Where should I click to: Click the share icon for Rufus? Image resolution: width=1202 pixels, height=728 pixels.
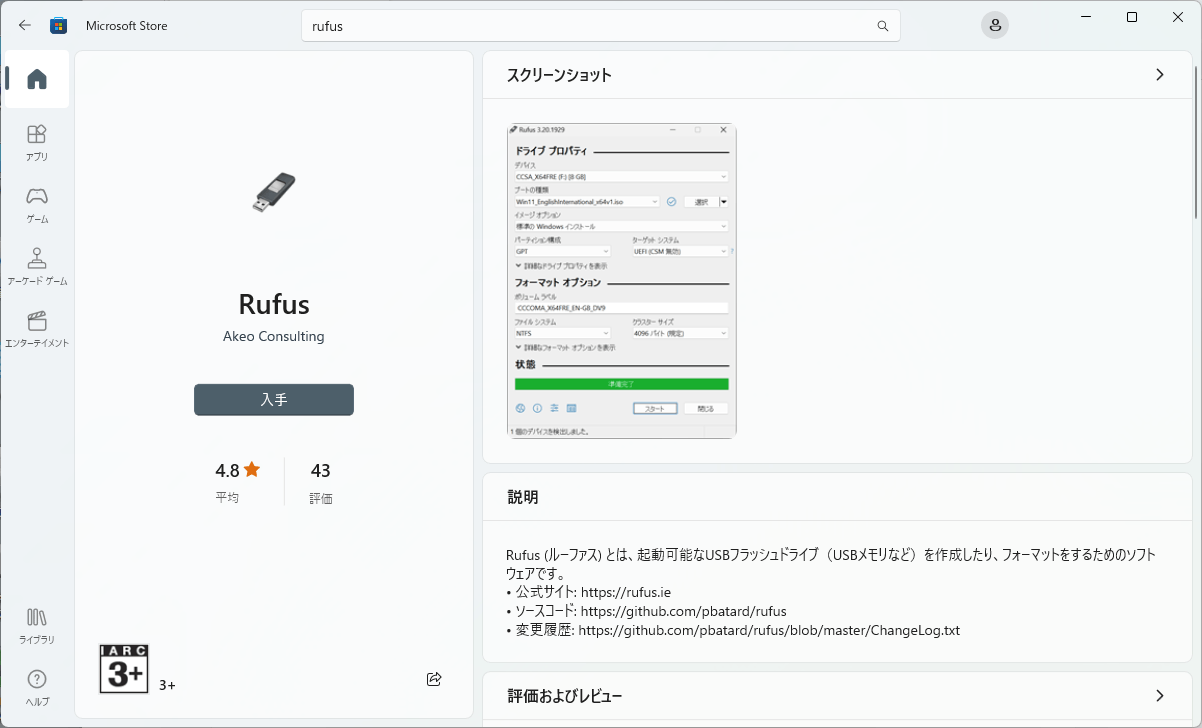[x=434, y=679]
